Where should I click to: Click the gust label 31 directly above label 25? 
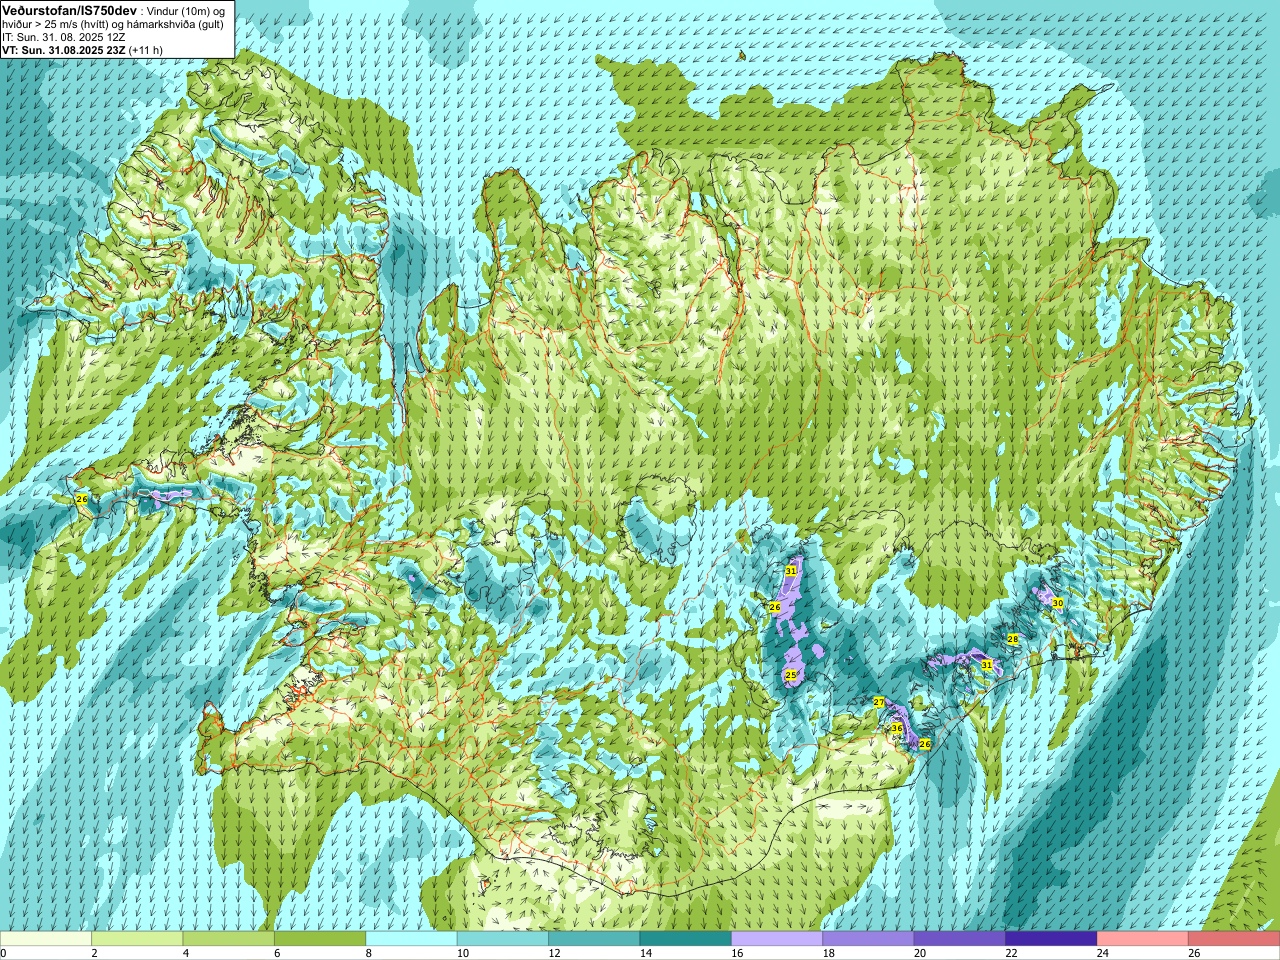tap(790, 571)
